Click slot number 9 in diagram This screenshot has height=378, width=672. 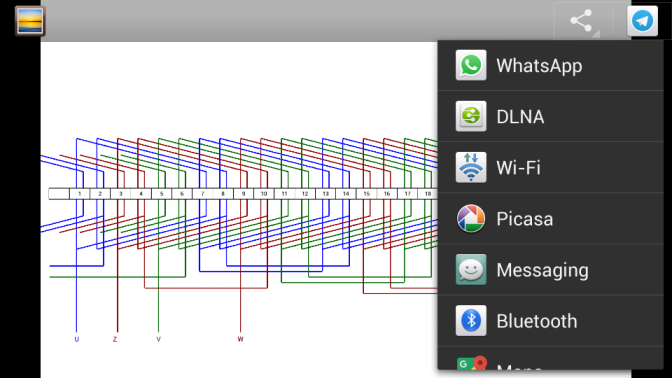click(x=243, y=194)
